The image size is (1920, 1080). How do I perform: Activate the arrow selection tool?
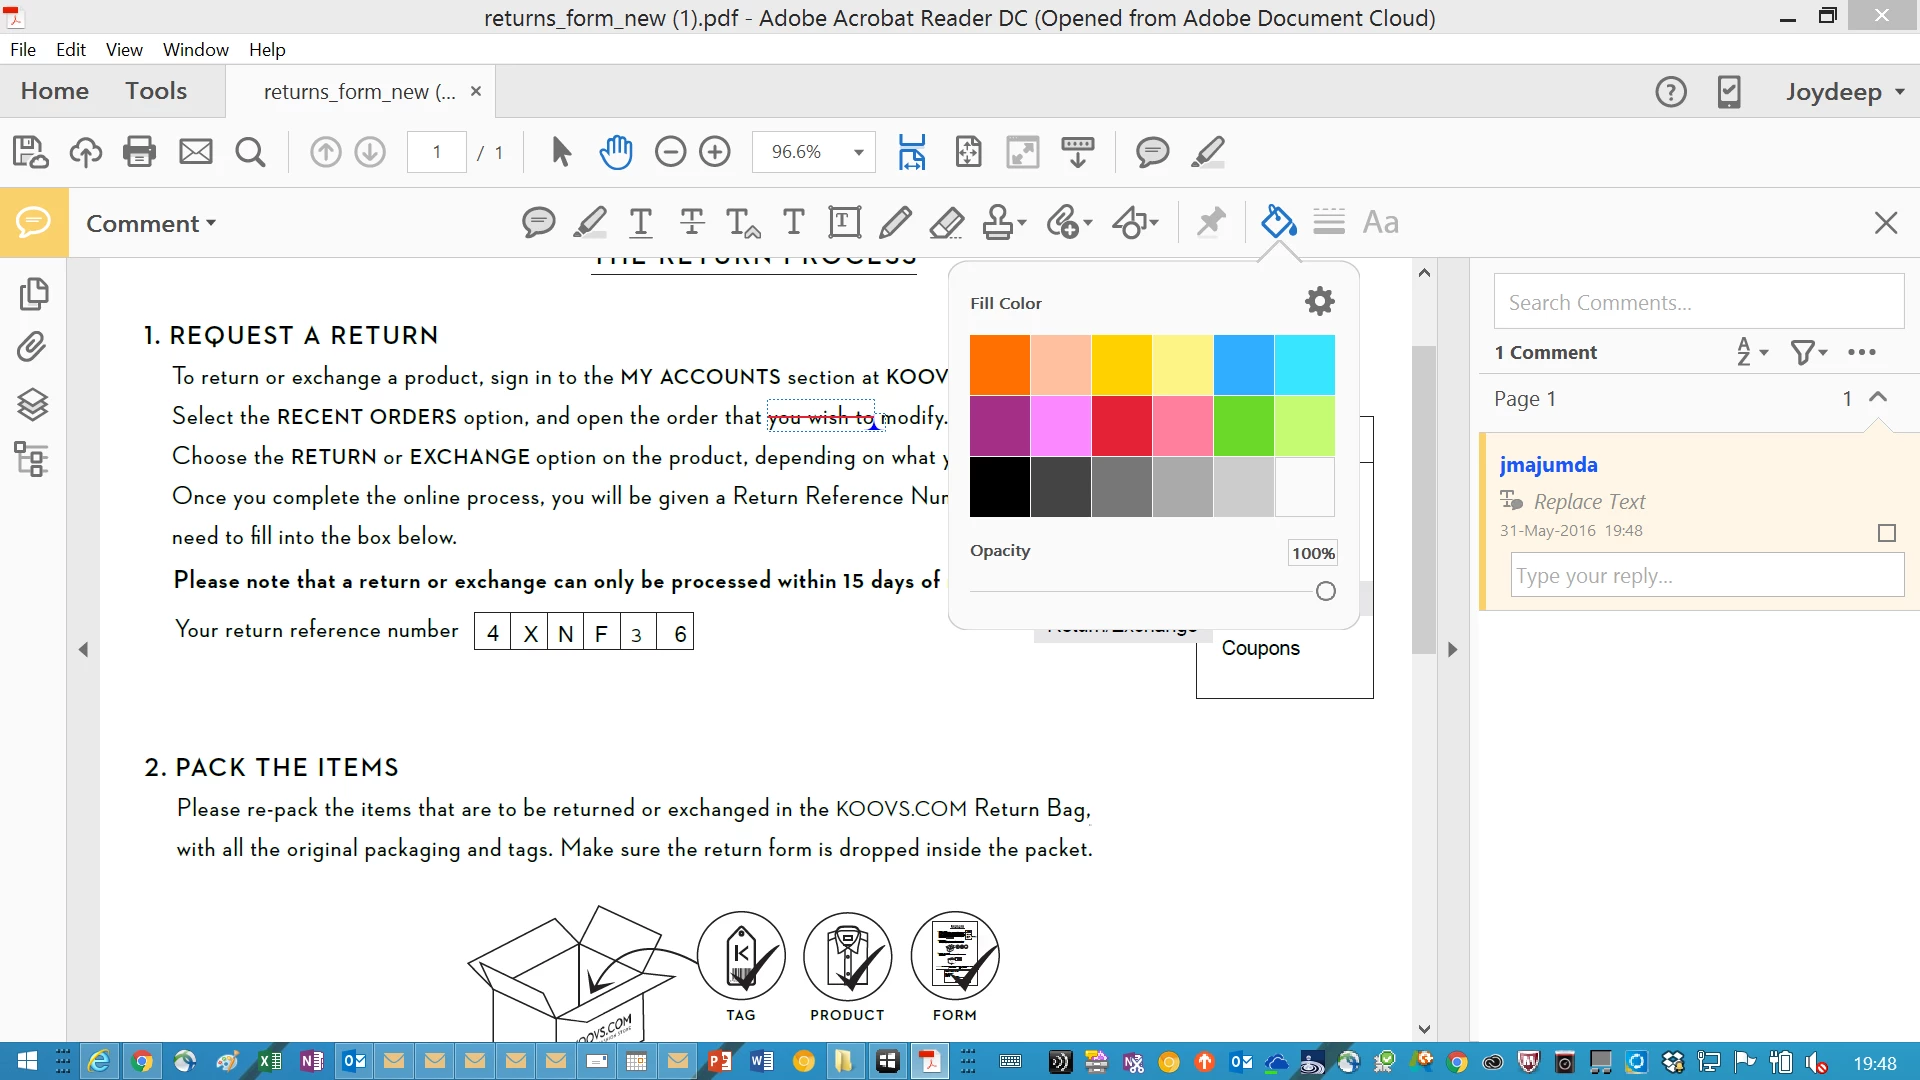(561, 152)
